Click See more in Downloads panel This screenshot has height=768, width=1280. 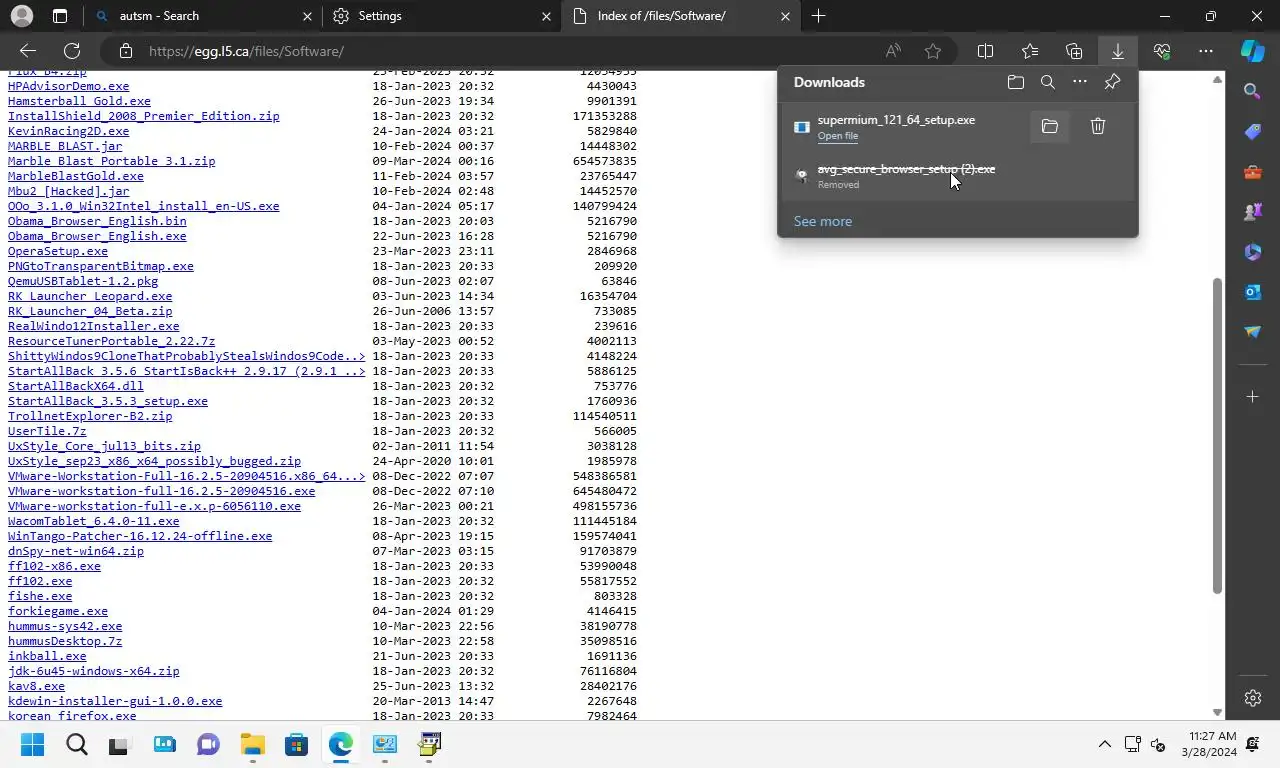[822, 221]
